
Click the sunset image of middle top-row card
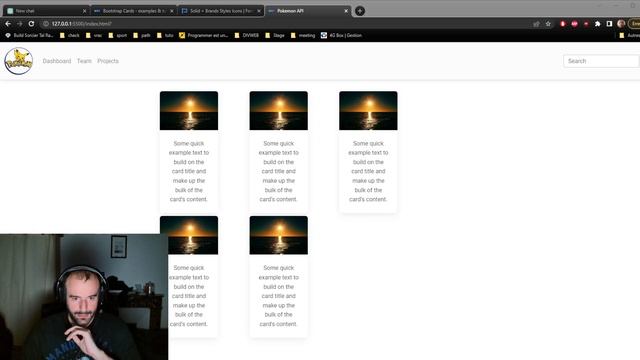coord(279,111)
